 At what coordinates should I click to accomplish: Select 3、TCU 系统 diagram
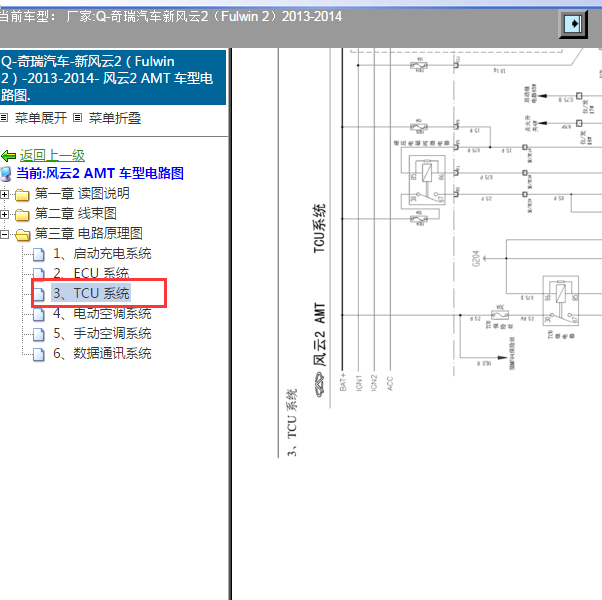click(x=91, y=293)
